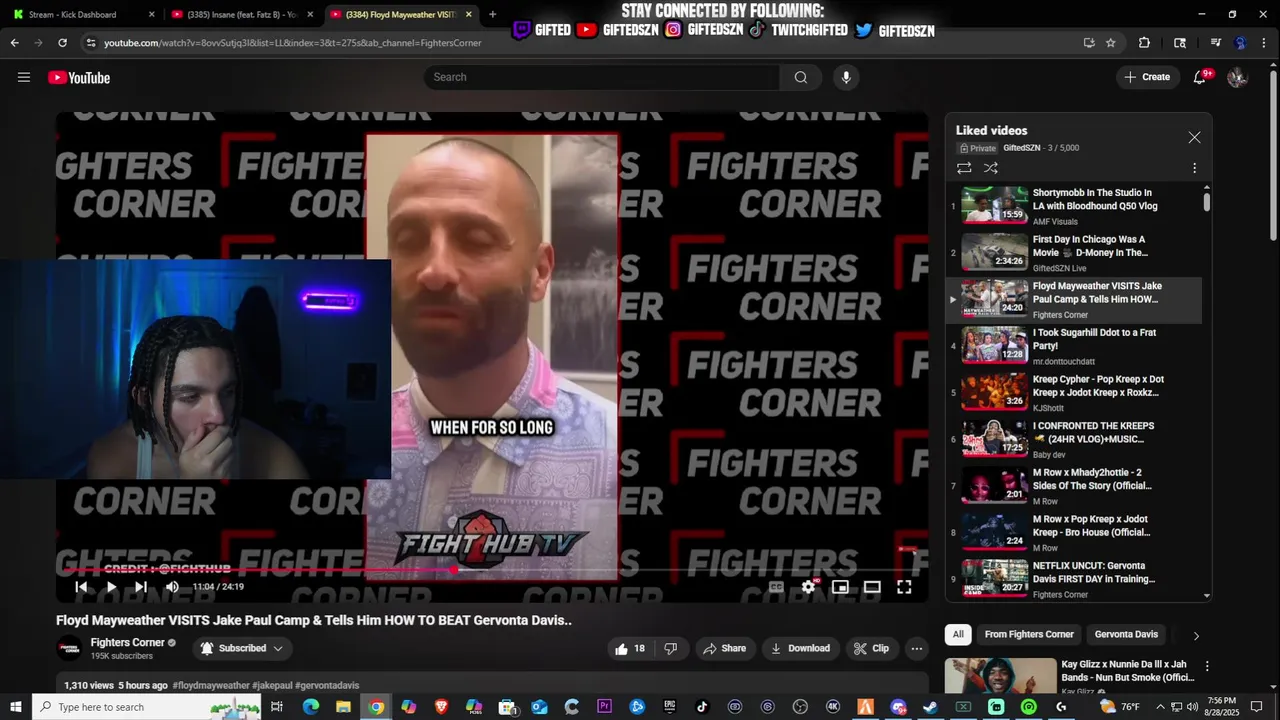Go to the YouTube home logo
1280x720 pixels.
click(x=79, y=77)
